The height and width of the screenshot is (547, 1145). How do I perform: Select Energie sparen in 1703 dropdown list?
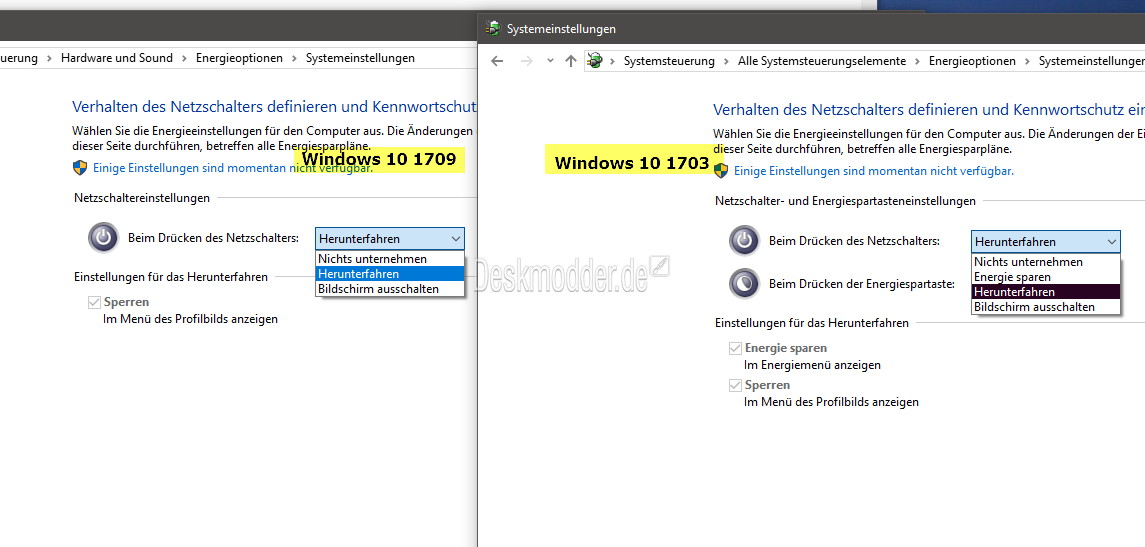[1046, 277]
